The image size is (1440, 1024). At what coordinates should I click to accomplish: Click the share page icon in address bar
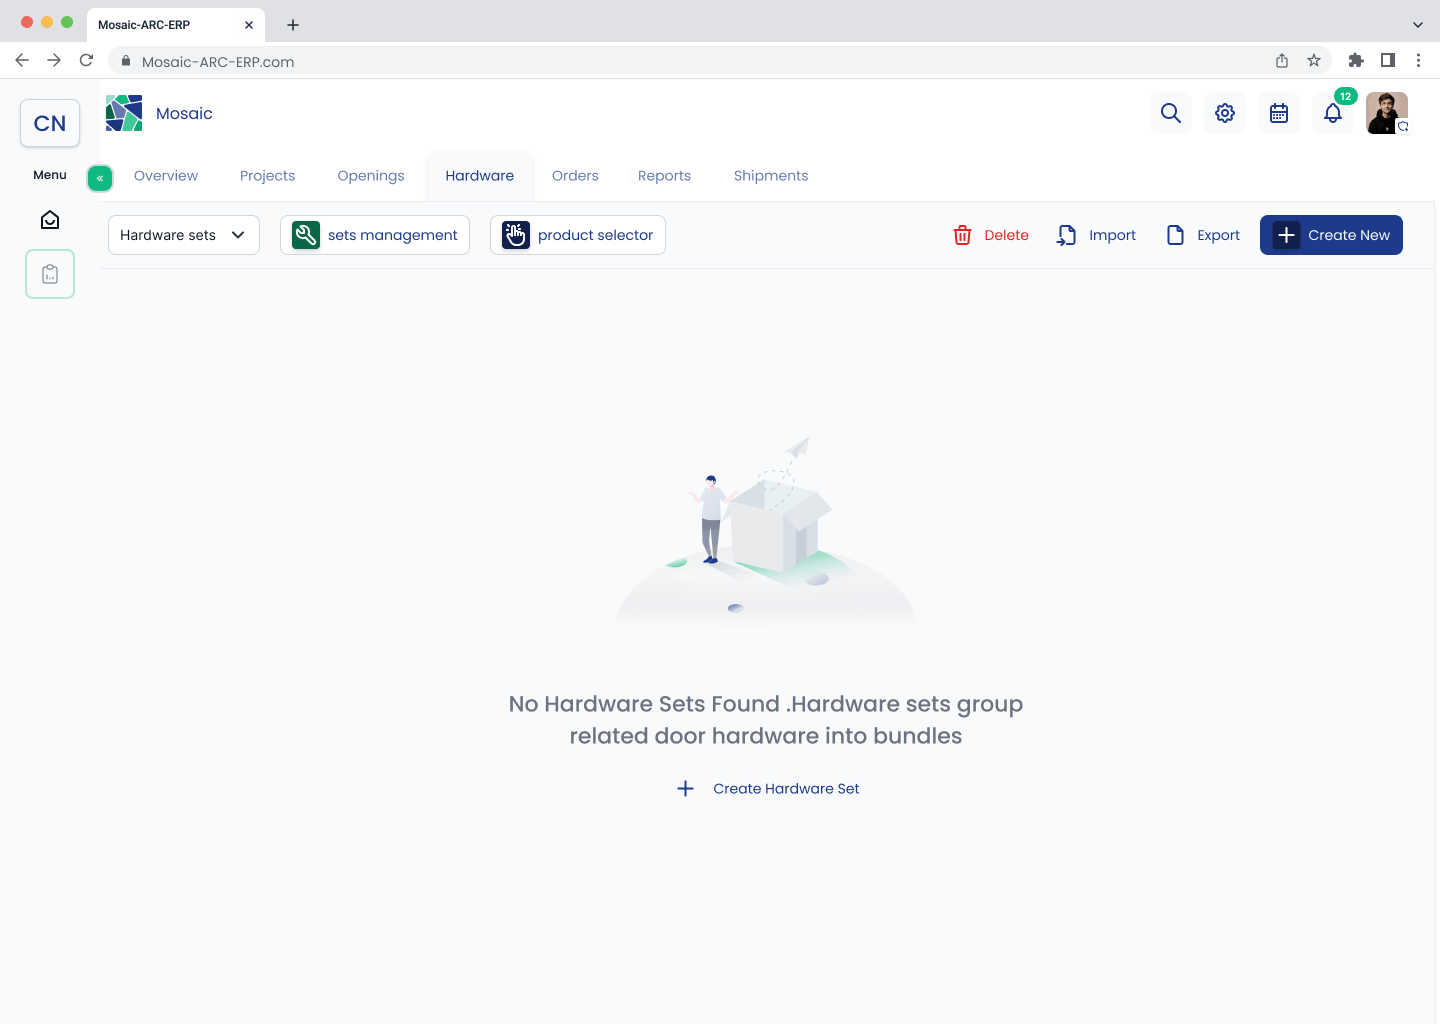click(x=1282, y=60)
